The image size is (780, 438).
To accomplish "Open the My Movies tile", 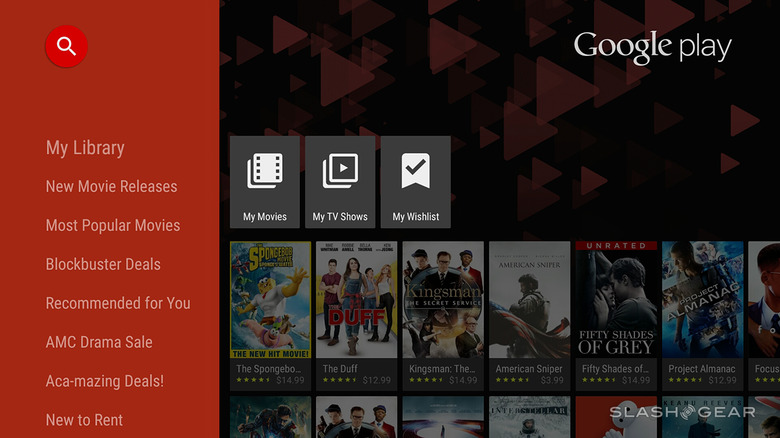I will tap(265, 182).
